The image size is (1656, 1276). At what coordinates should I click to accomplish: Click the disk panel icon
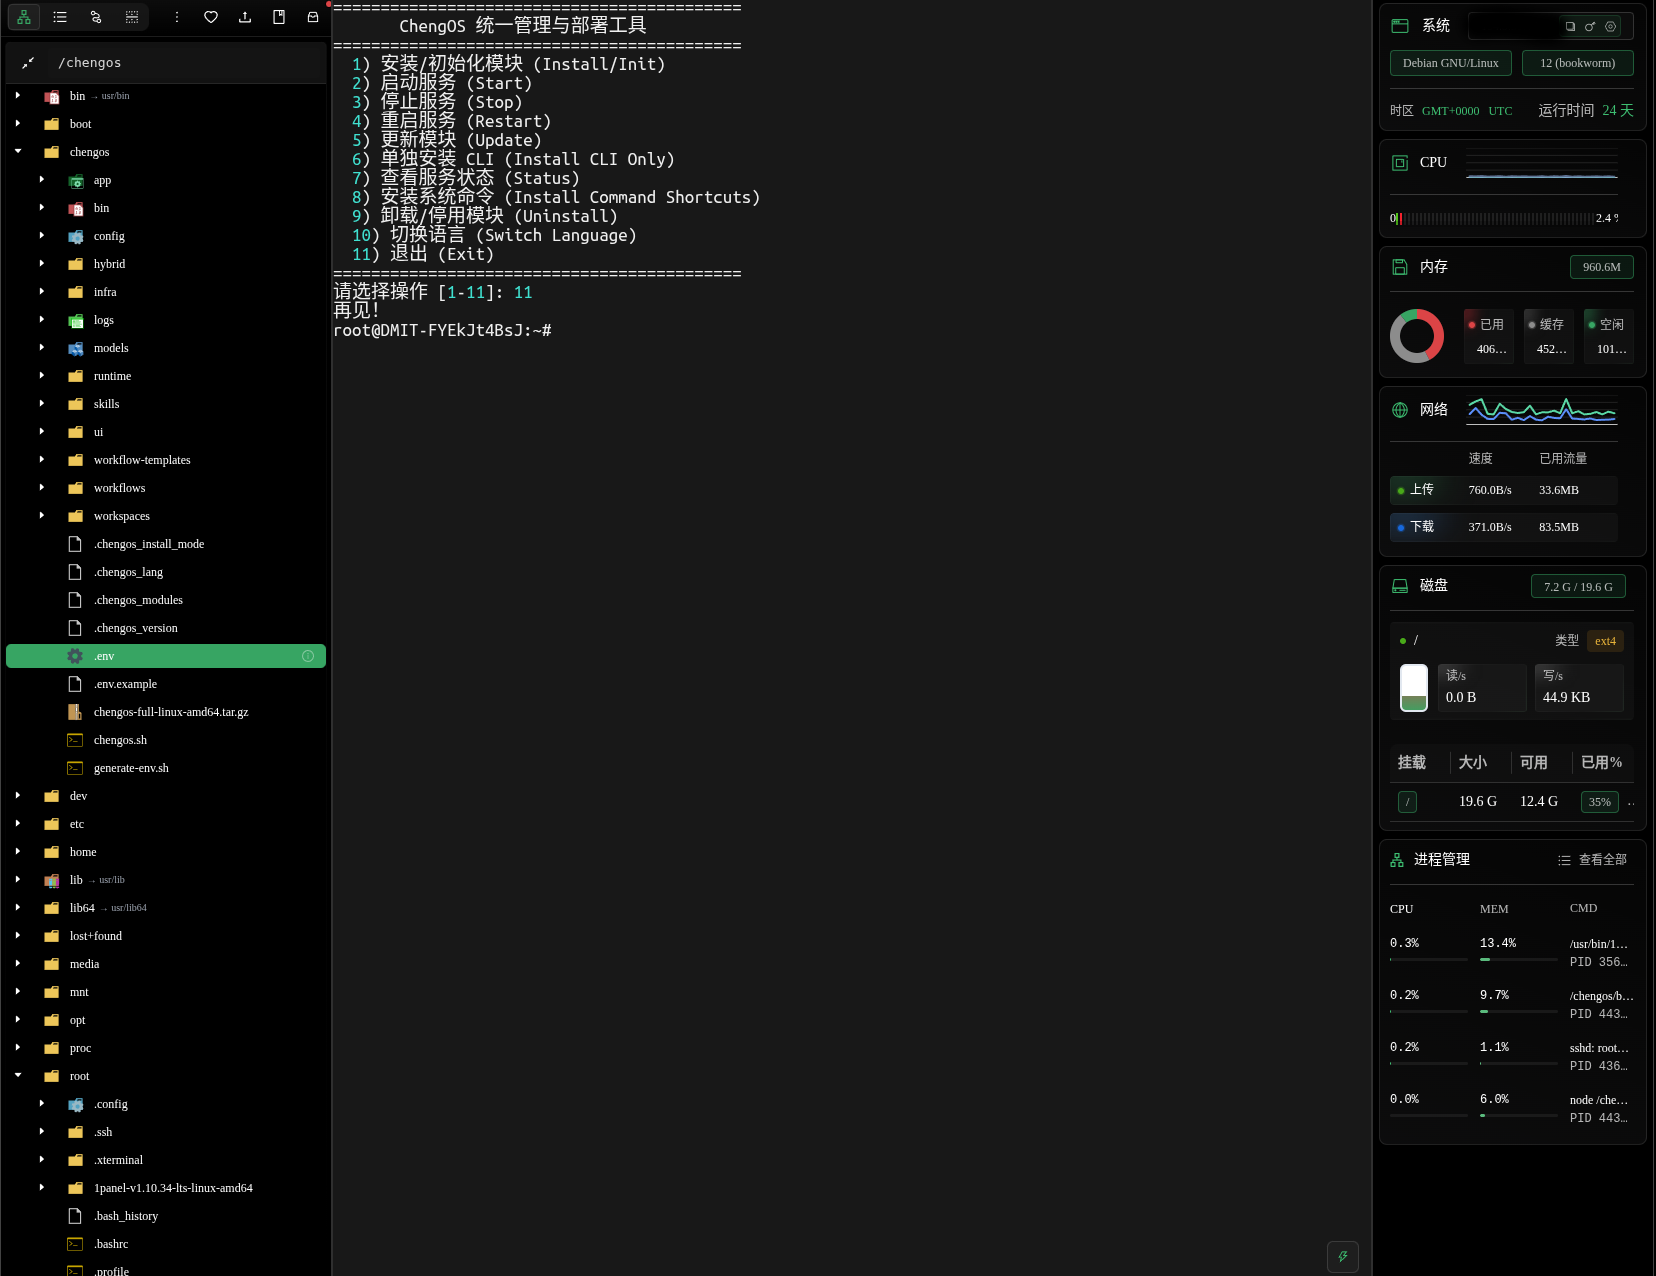click(x=1400, y=586)
